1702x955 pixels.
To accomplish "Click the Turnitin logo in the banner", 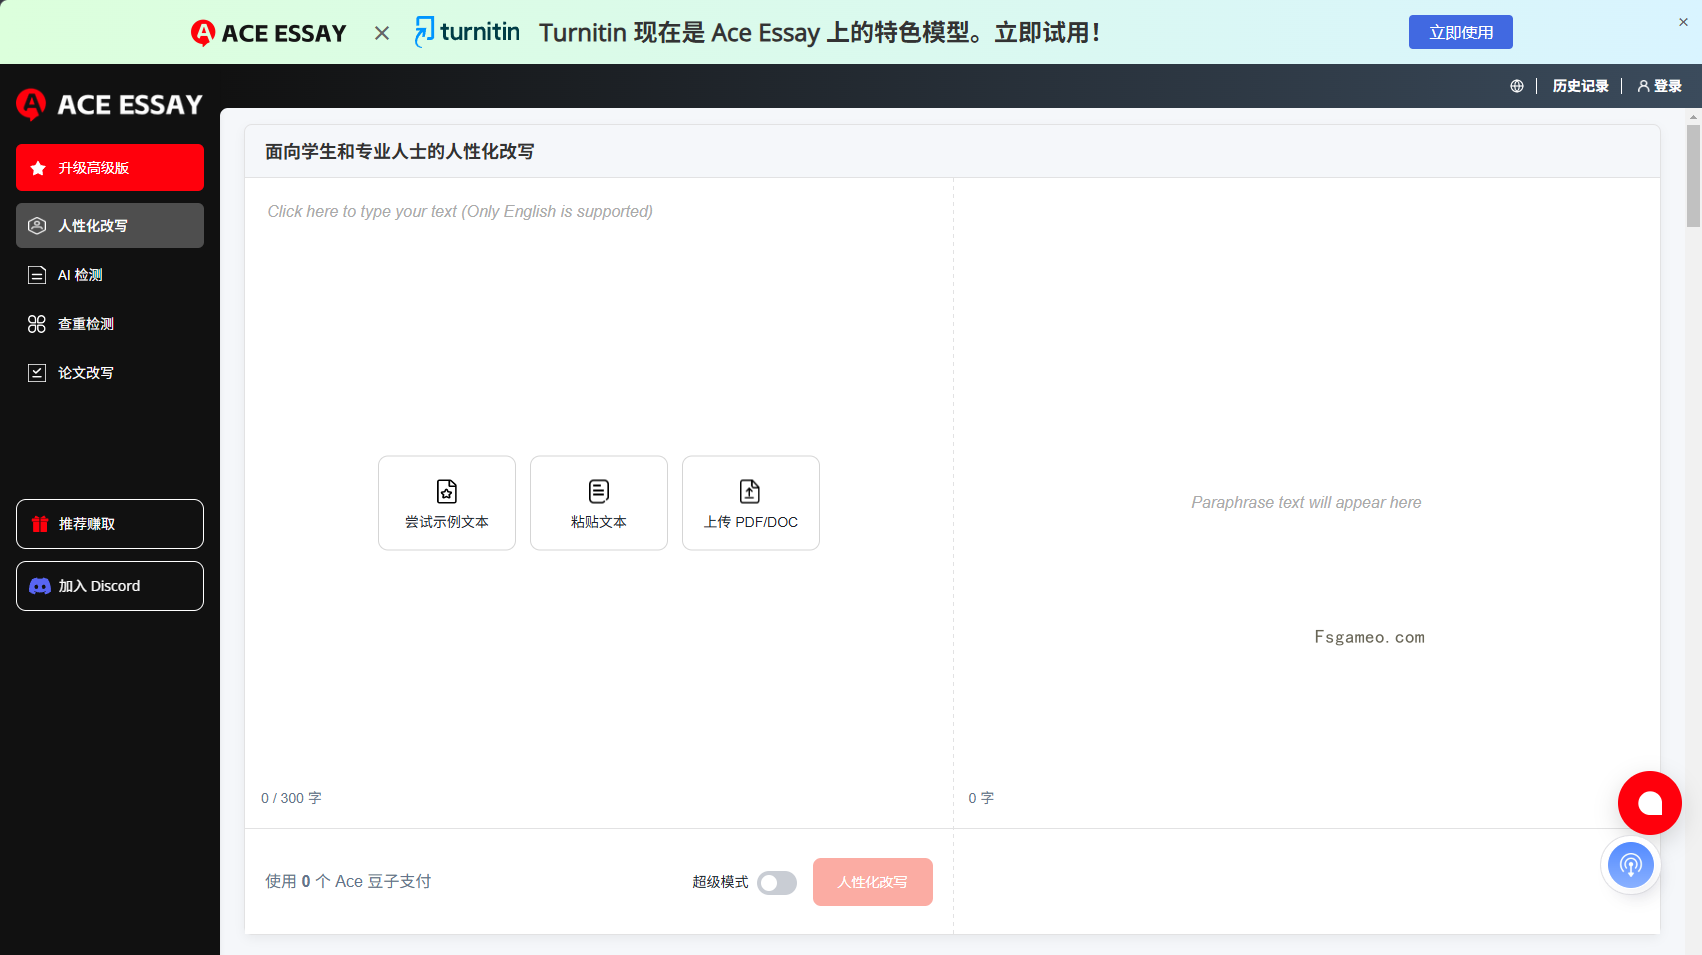I will tap(467, 32).
